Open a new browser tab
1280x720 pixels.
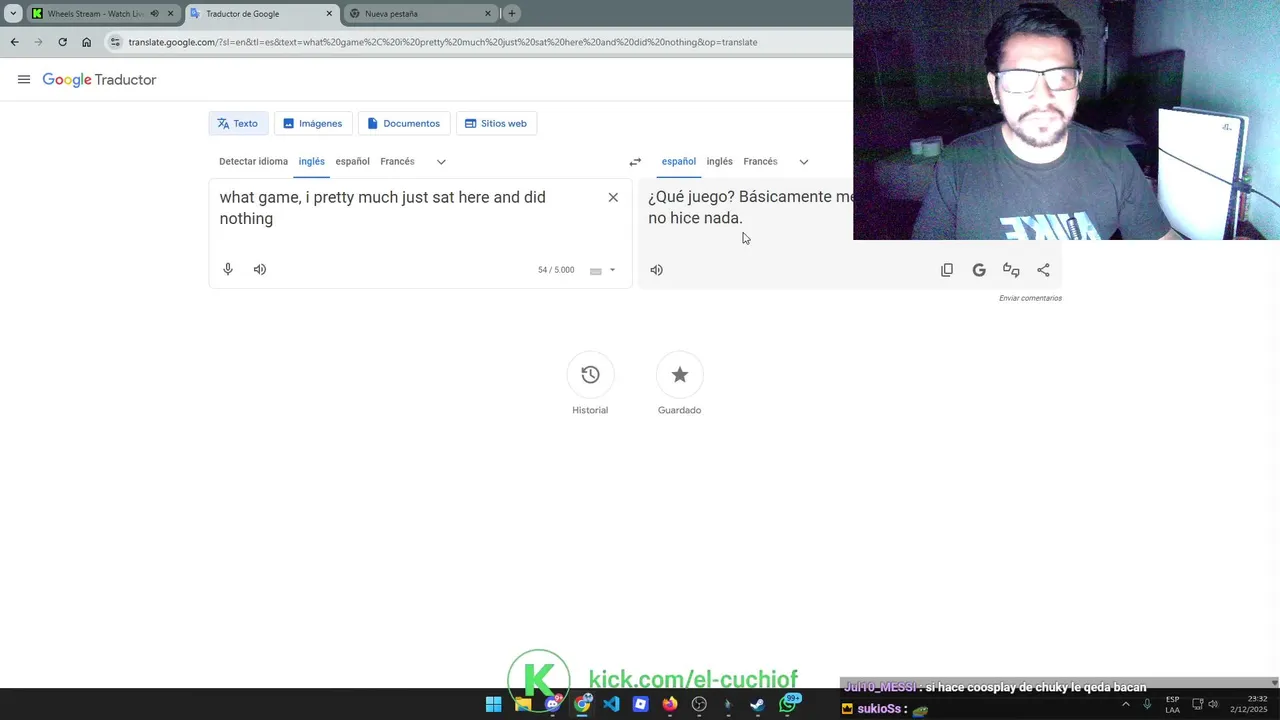point(512,14)
